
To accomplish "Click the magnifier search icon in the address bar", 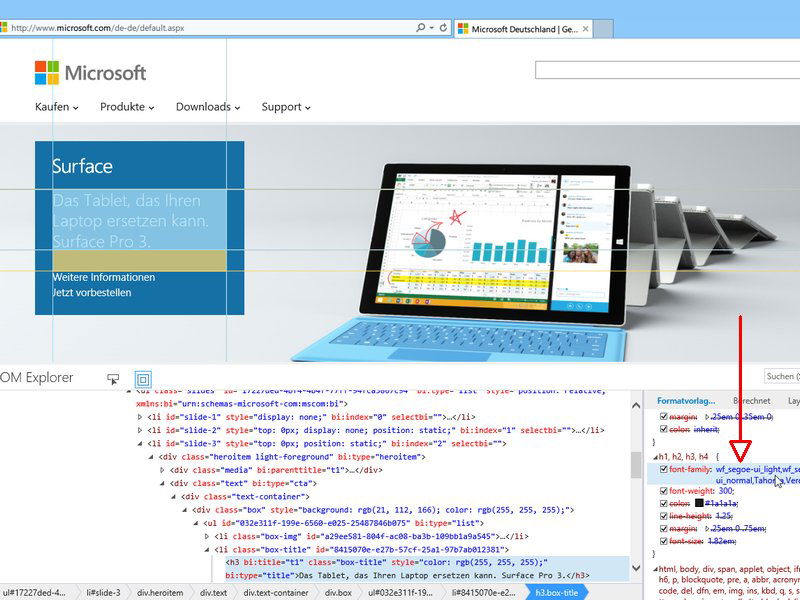I will pos(420,28).
